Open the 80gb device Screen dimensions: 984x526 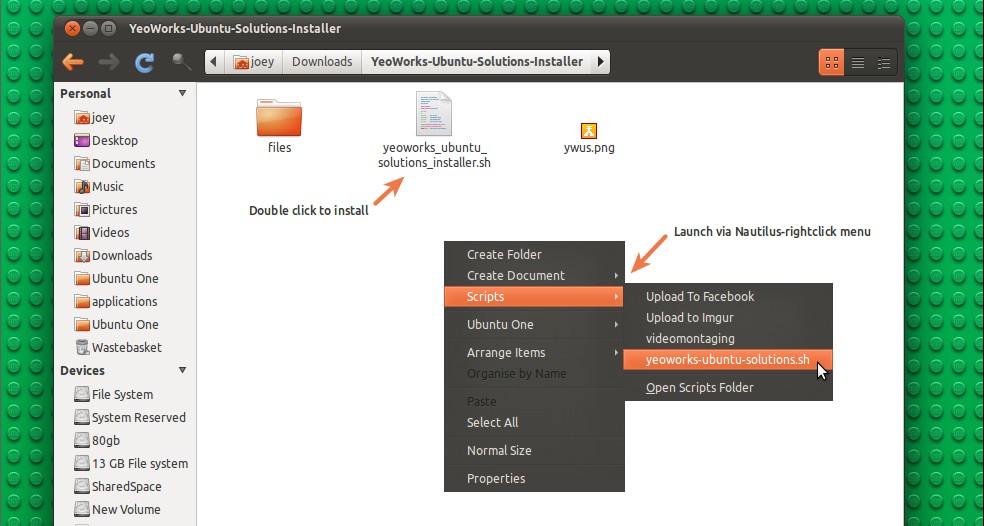coord(97,441)
